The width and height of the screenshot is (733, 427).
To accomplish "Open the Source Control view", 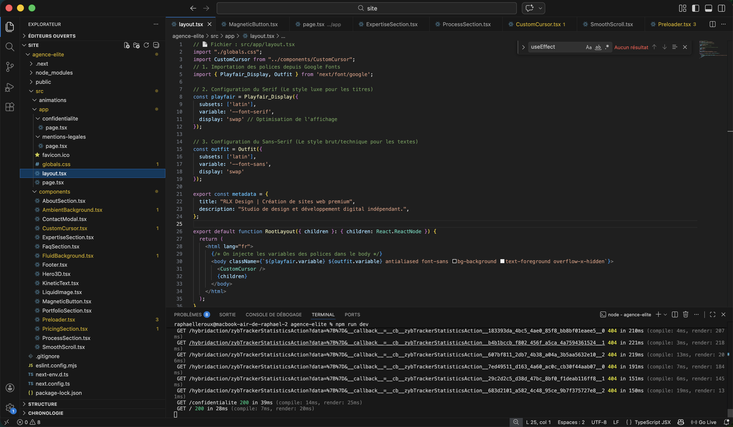I will tap(10, 66).
